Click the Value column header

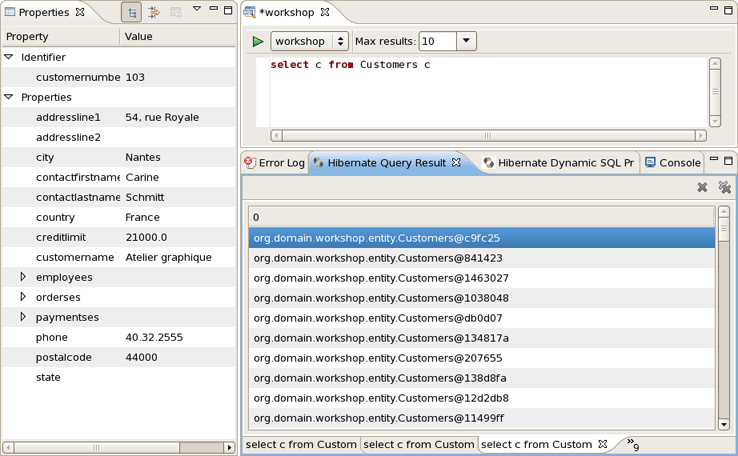pyautogui.click(x=139, y=36)
